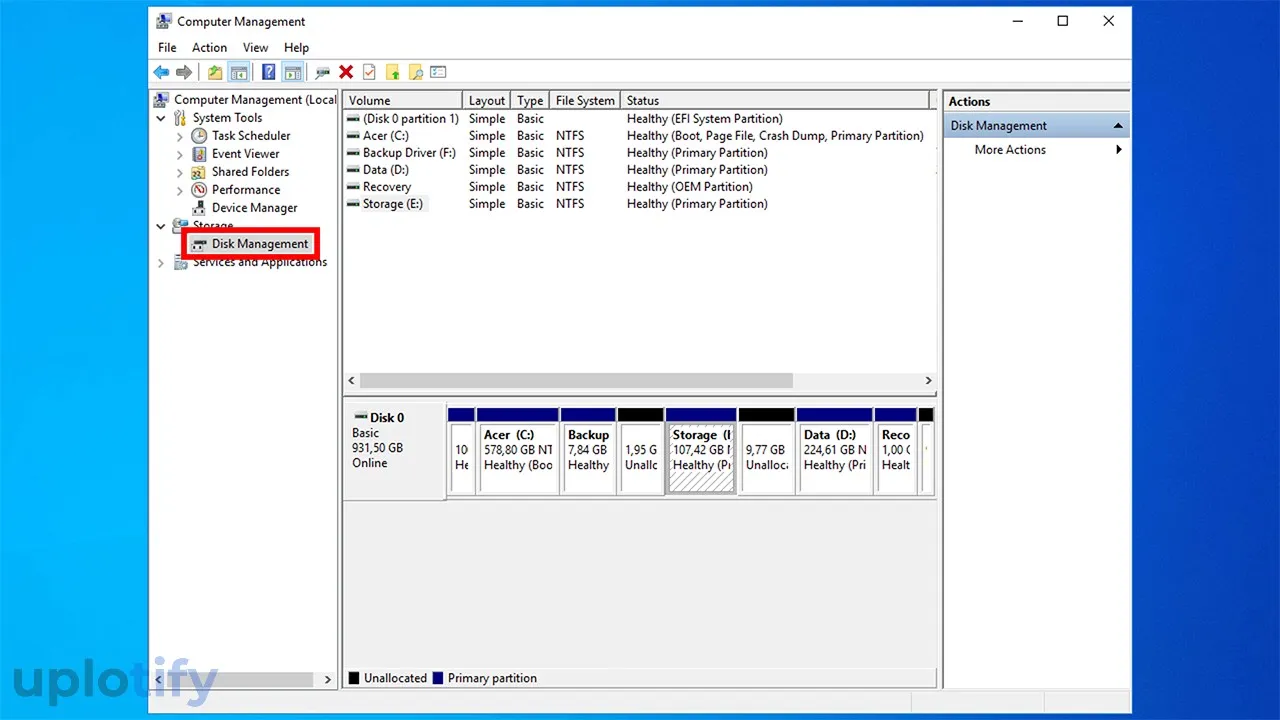Viewport: 1280px width, 720px height.
Task: Toggle the Show/Hide Action Pane icon
Action: [x=292, y=72]
